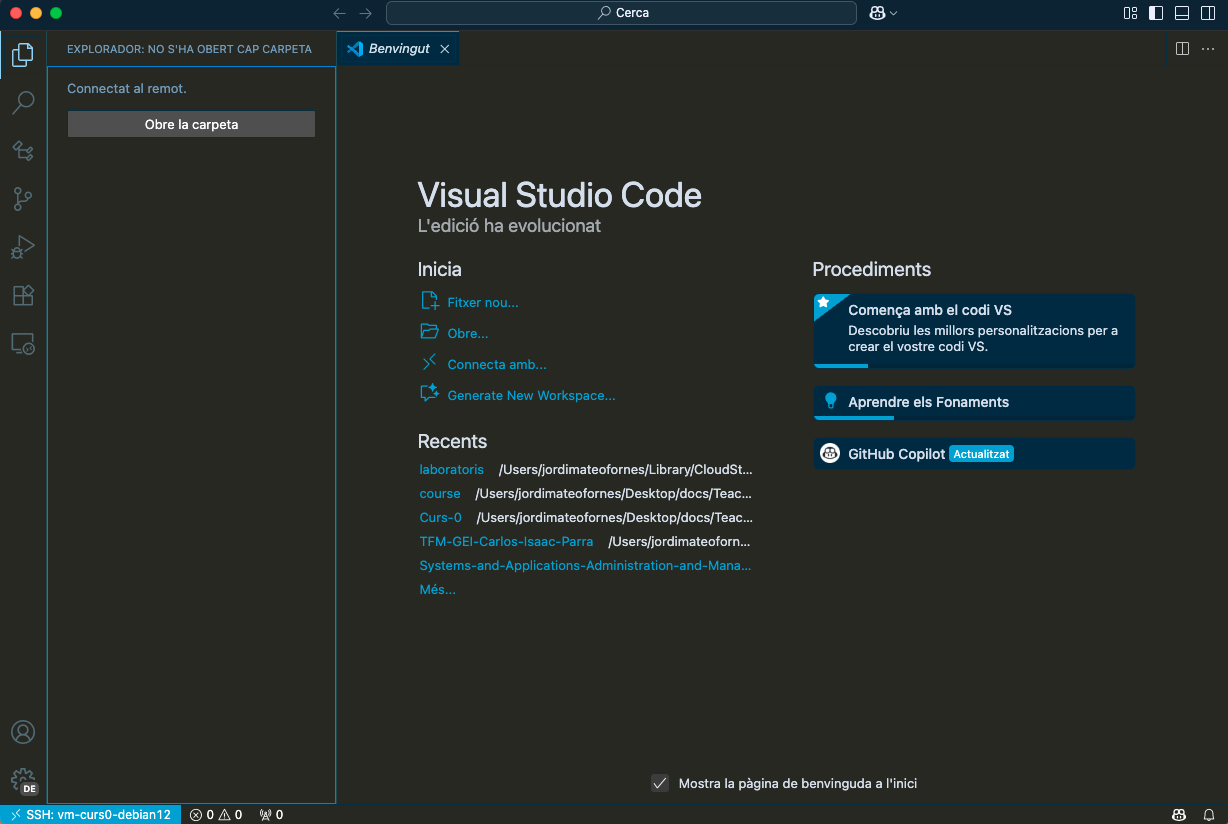The image size is (1228, 824).
Task: Toggle the primary side bar
Action: pos(1156,13)
